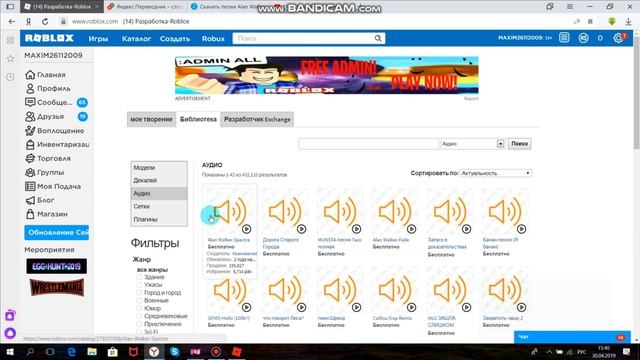The width and height of the screenshot is (640, 360).
Task: Open Моя Подача feed in the sidebar
Action: (53, 186)
